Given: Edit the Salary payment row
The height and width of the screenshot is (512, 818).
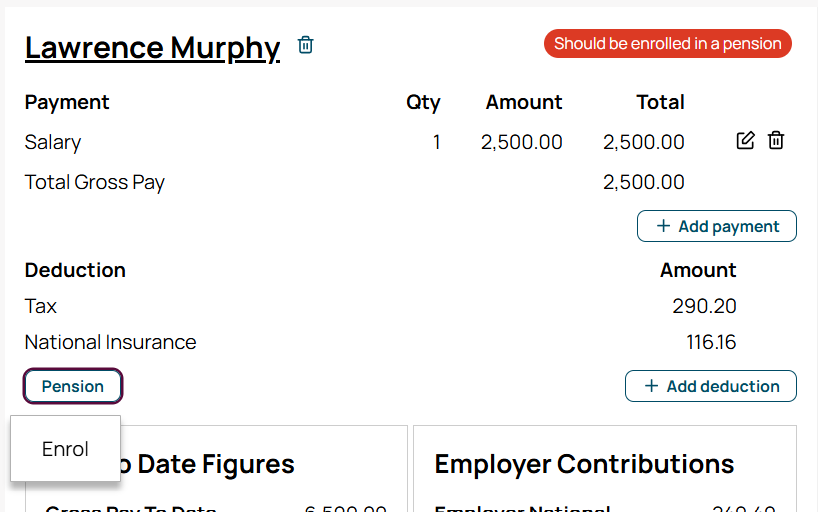Looking at the screenshot, I should pyautogui.click(x=745, y=140).
